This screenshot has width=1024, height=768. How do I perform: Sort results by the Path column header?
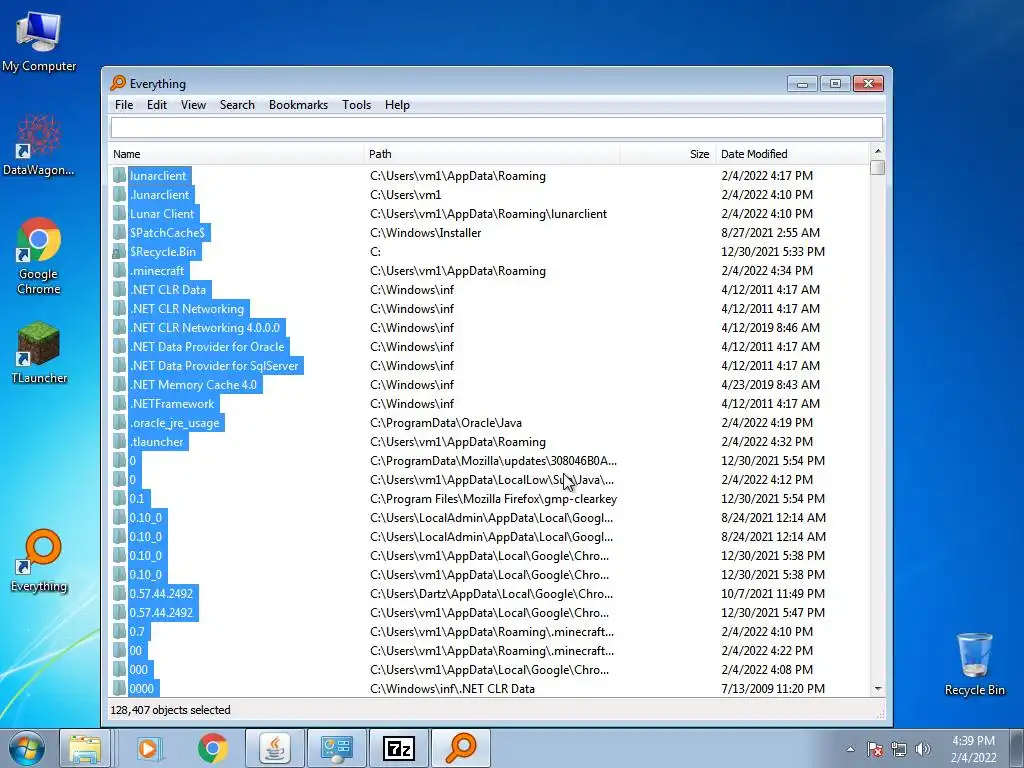point(492,154)
